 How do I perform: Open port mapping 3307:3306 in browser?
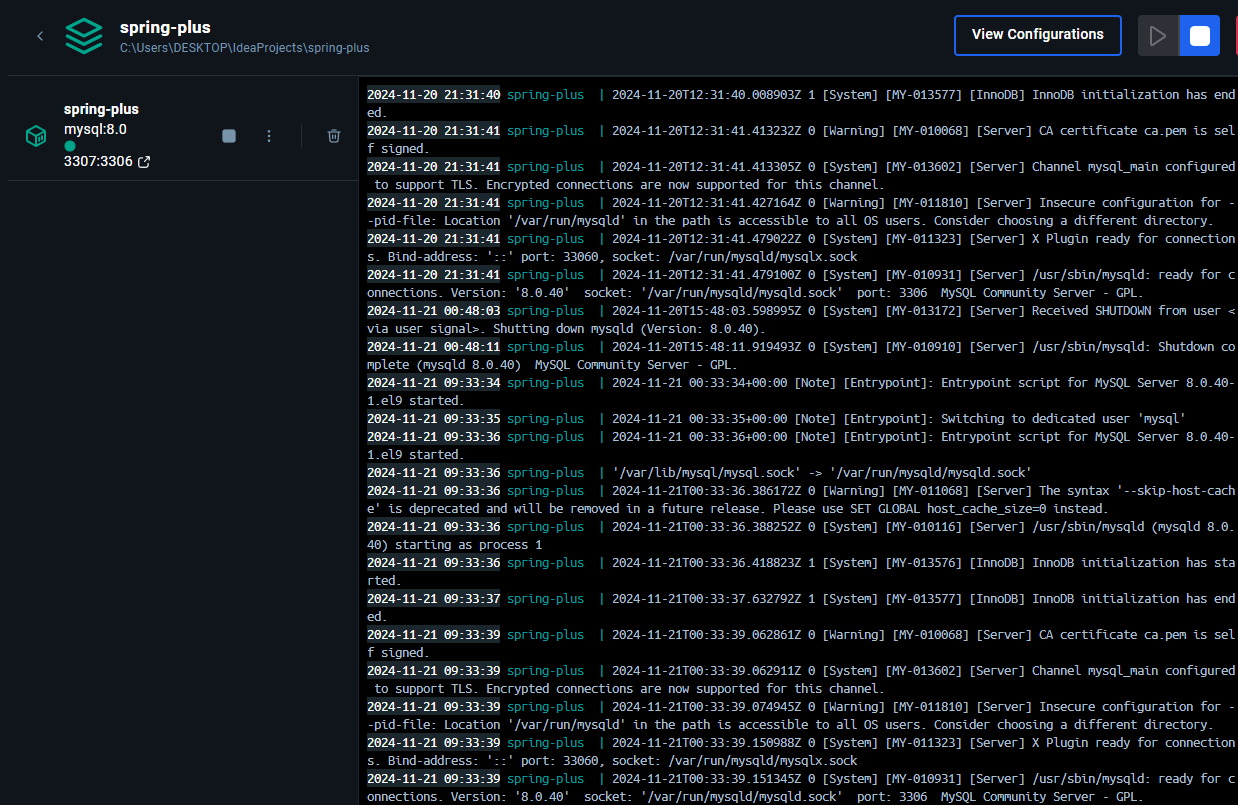click(x=98, y=162)
